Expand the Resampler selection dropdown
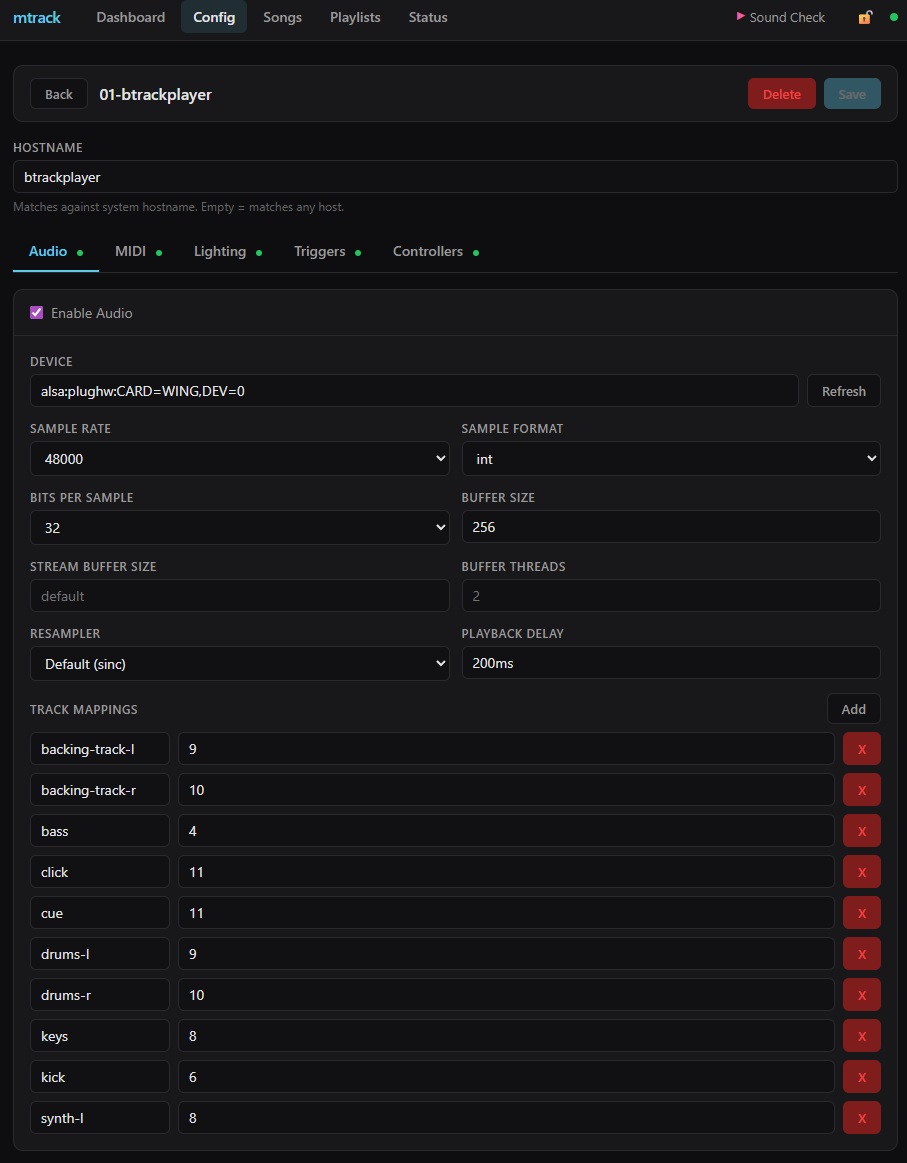907x1163 pixels. click(239, 663)
